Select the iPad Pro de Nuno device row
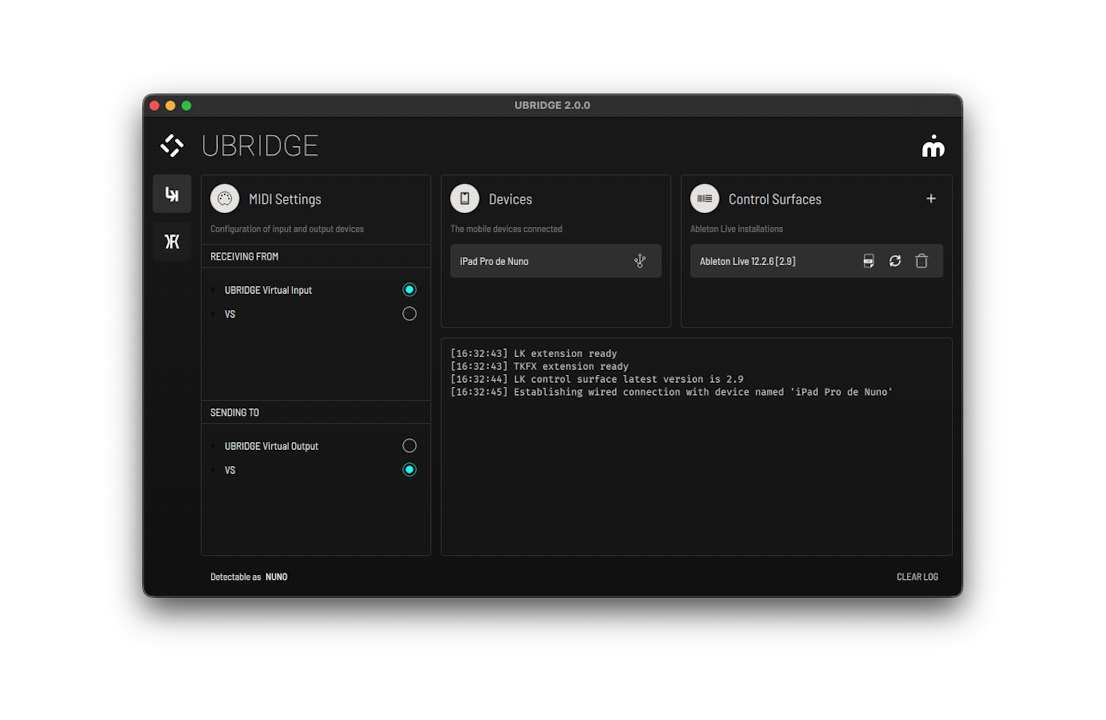 (x=555, y=261)
